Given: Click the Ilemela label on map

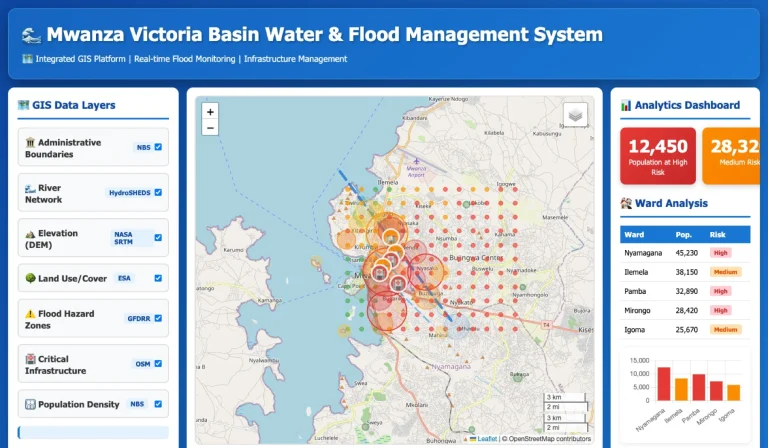Looking at the screenshot, I should (388, 182).
